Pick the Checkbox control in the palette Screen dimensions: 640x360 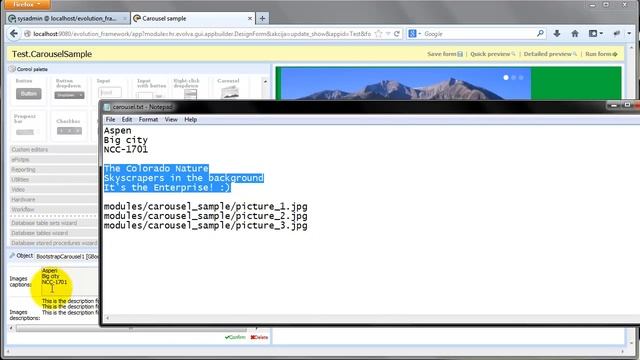click(69, 127)
